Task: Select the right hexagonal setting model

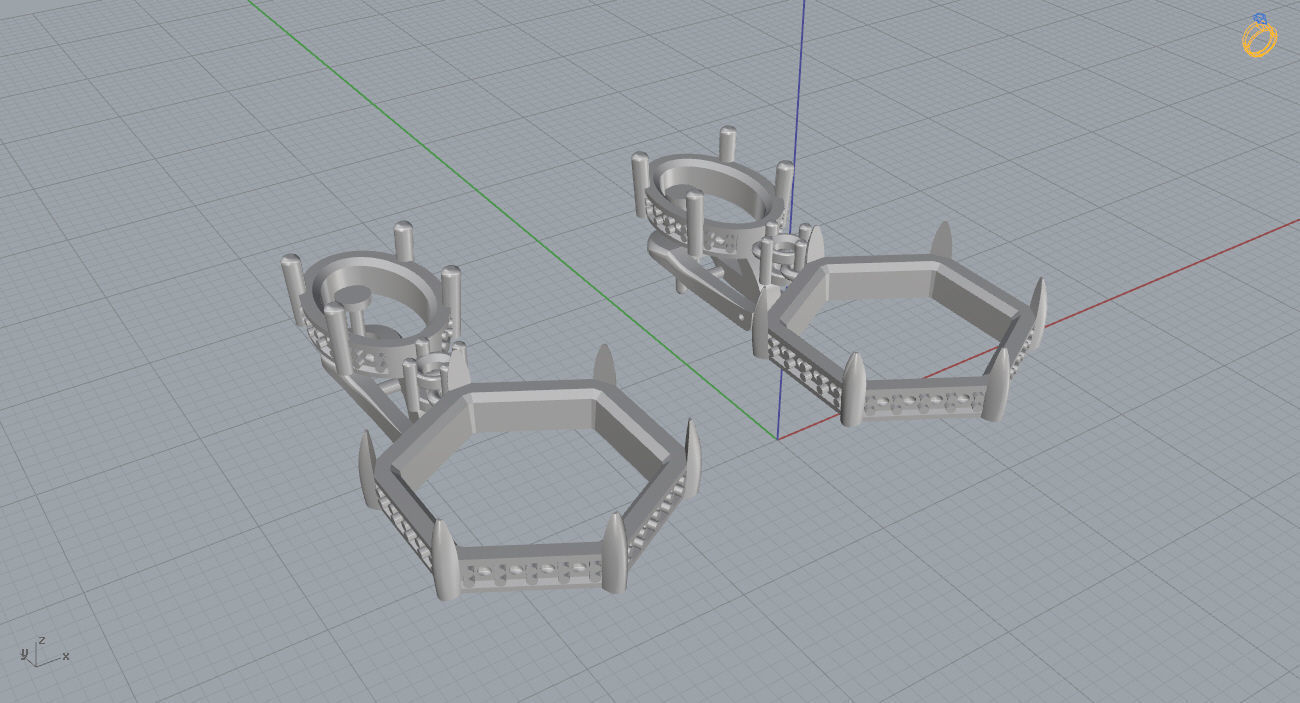Action: point(900,325)
